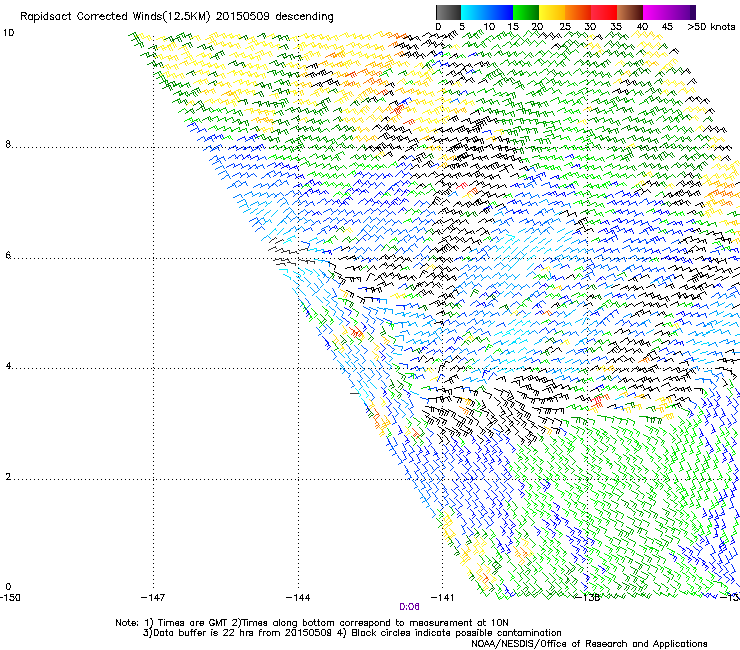Image resolution: width=740 pixels, height=650 pixels.
Task: Click the yellow 20-25 knots color segment
Action: click(552, 12)
